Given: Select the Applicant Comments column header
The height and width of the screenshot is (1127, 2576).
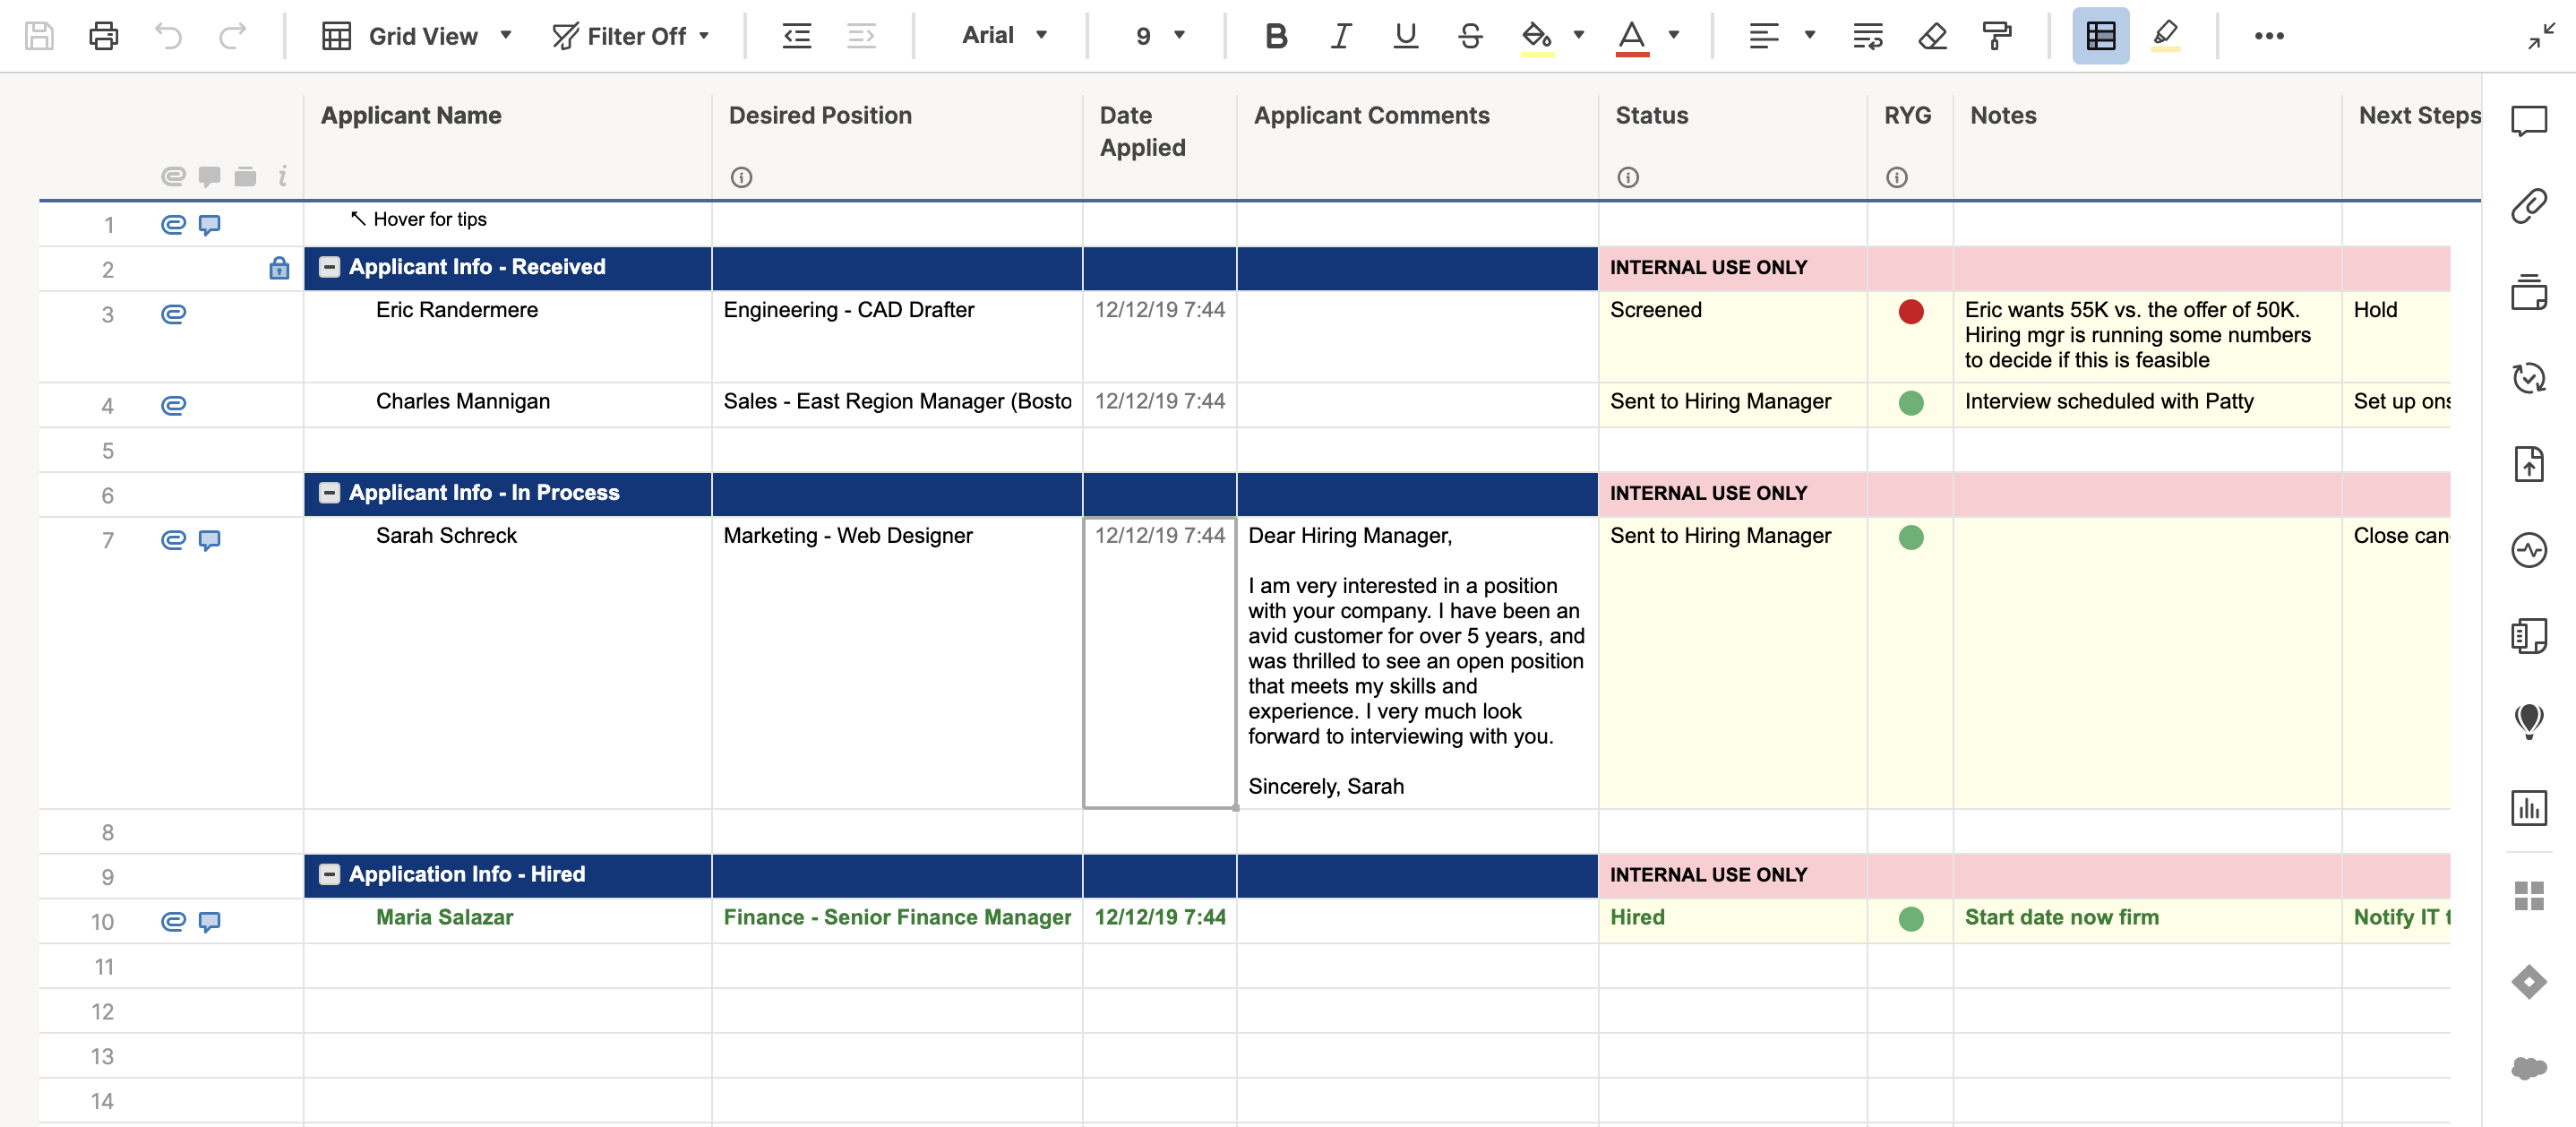Looking at the screenshot, I should click(x=1417, y=147).
